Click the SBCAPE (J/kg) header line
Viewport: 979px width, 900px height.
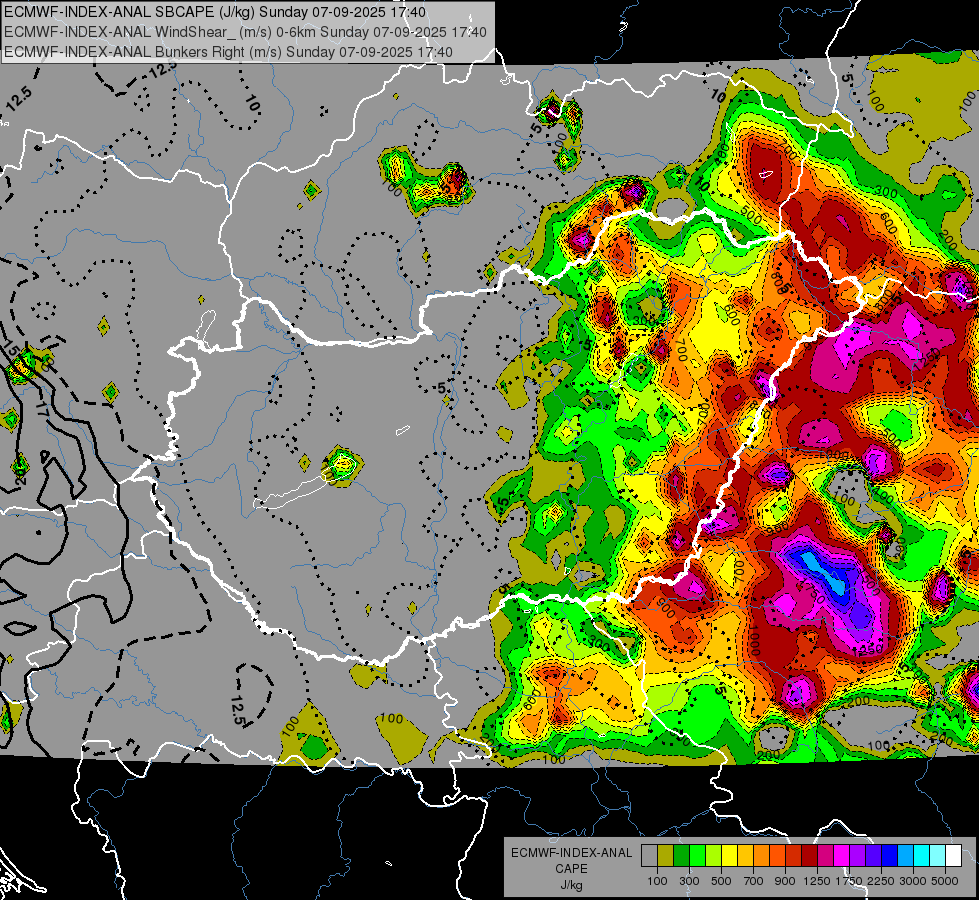click(215, 12)
